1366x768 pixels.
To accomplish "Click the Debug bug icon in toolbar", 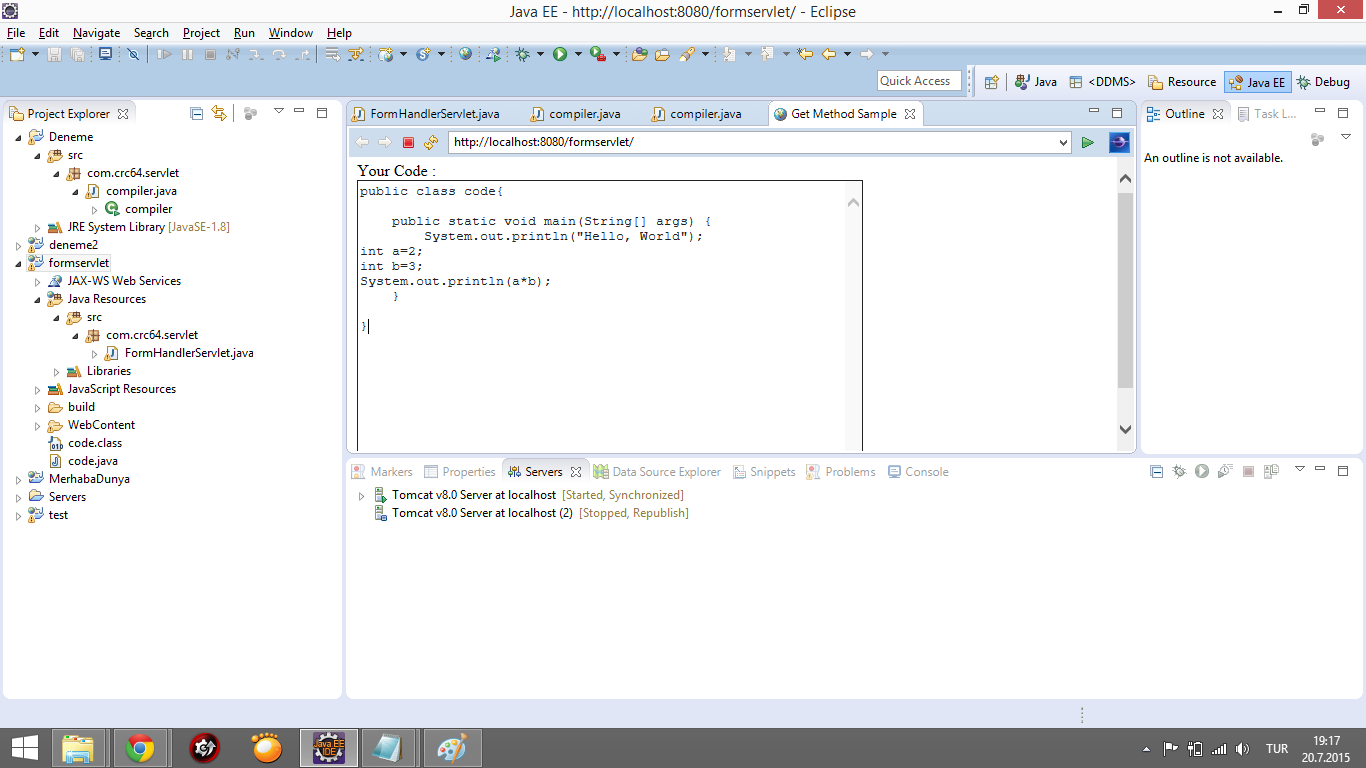I will click(523, 54).
